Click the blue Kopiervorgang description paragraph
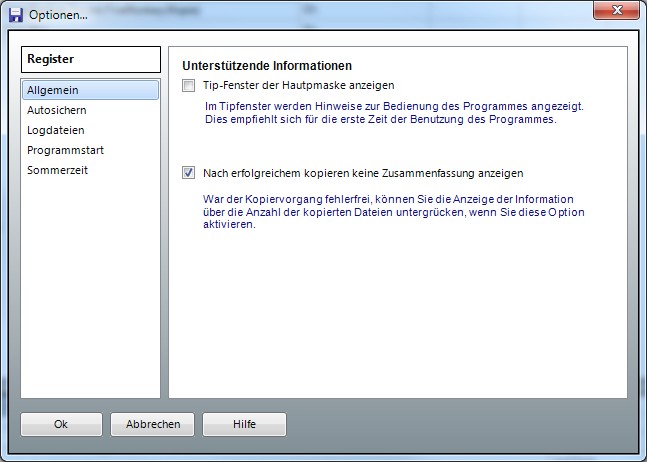Image resolution: width=647 pixels, height=462 pixels. tap(393, 212)
